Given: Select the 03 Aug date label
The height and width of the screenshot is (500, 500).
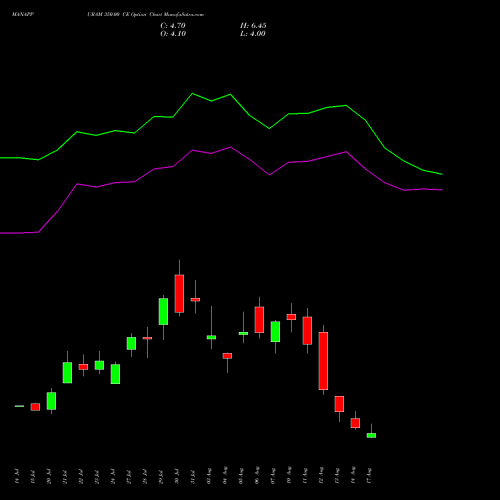Looking at the screenshot, I should (x=209, y=475).
